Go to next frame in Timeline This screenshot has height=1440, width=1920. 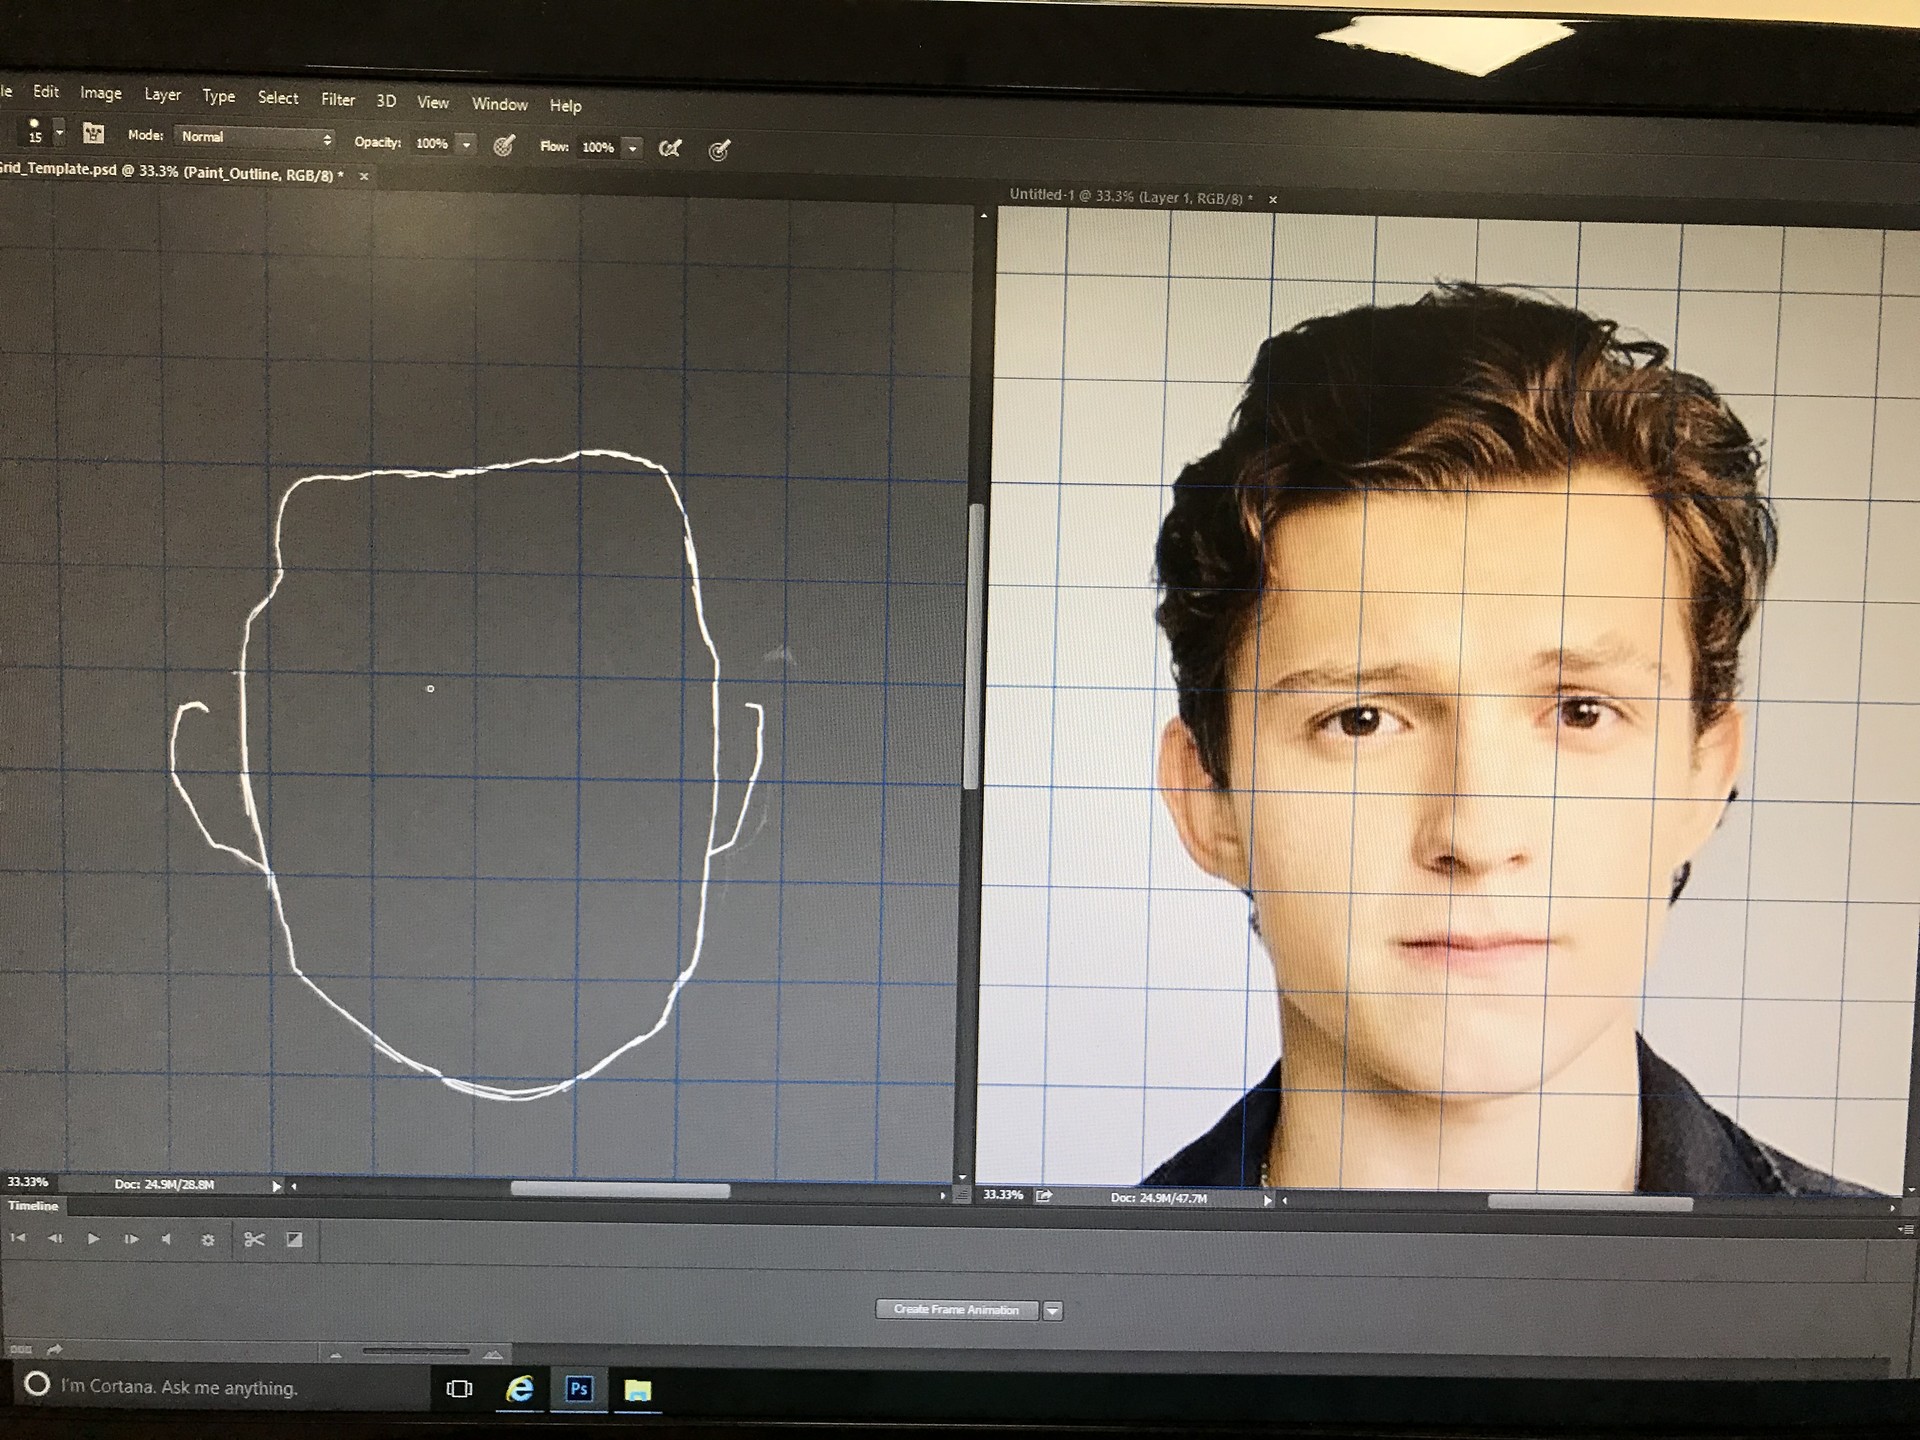pyautogui.click(x=130, y=1239)
